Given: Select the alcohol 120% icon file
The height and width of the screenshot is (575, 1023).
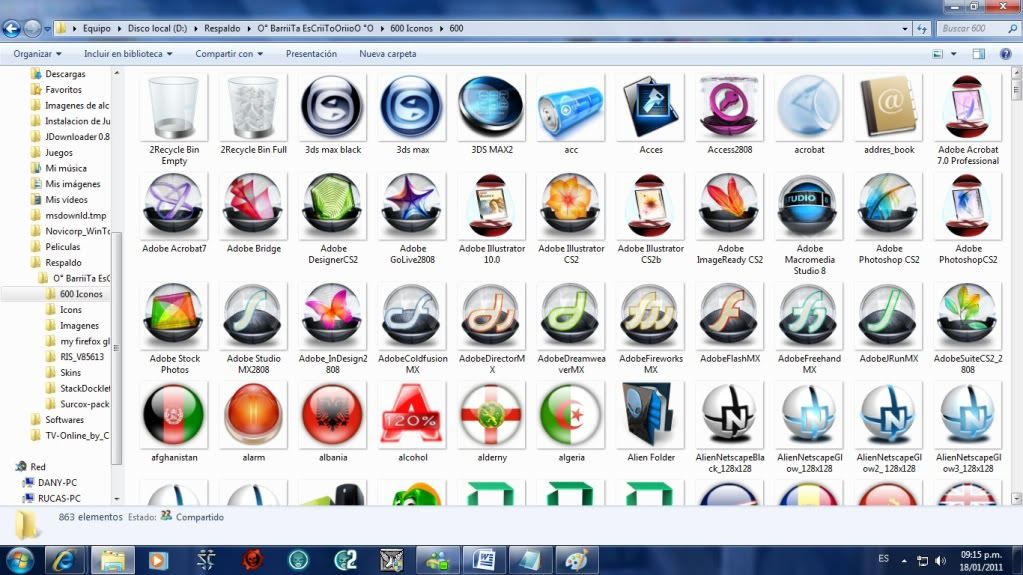Looking at the screenshot, I should [412, 423].
